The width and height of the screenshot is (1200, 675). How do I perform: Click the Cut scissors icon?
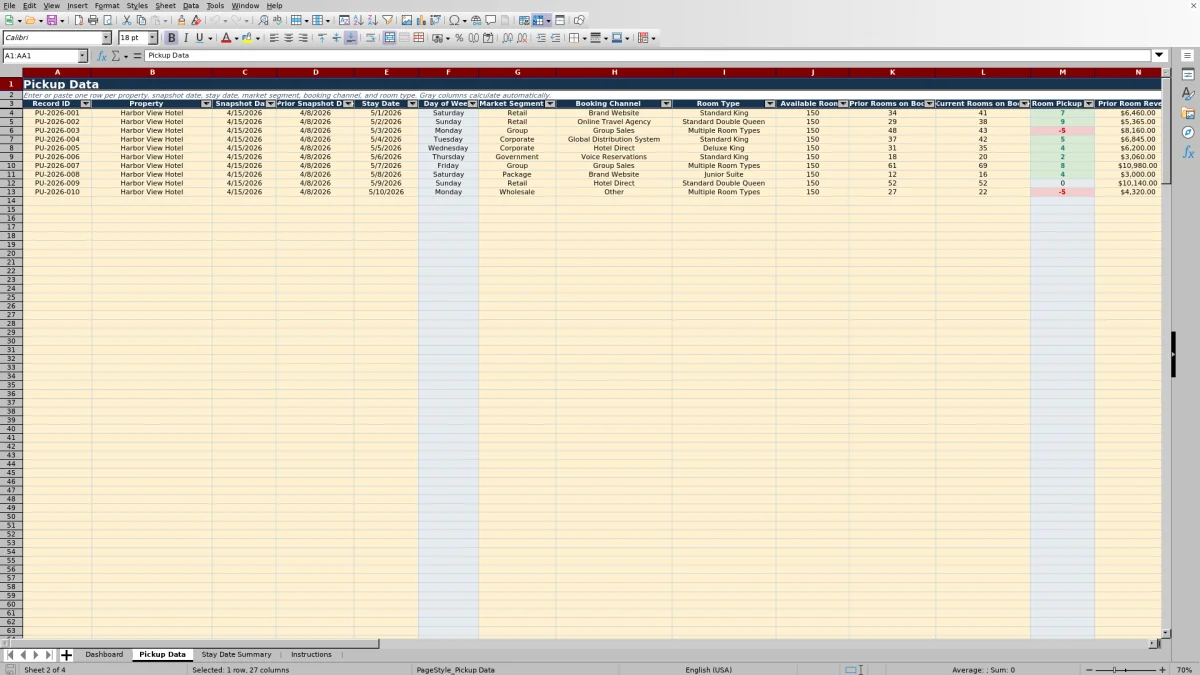pos(127,20)
